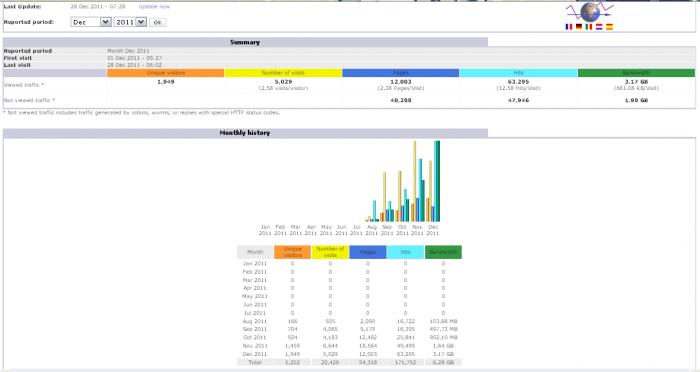Click the cyan Hits summary header
The height and width of the screenshot is (372, 700).
518,73
